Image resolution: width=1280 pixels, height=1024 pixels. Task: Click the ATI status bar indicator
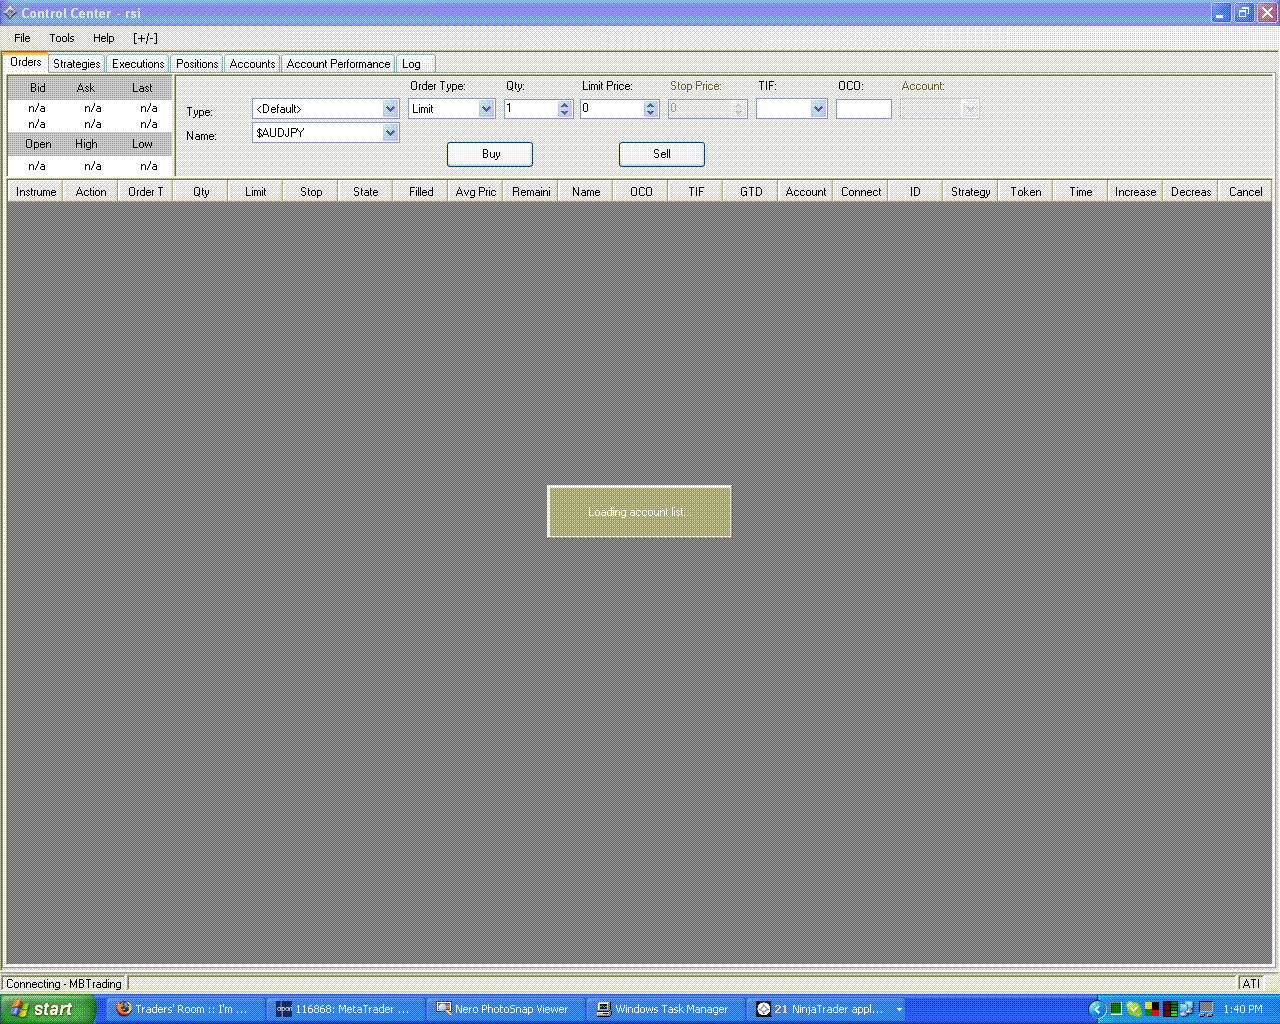[x=1251, y=984]
